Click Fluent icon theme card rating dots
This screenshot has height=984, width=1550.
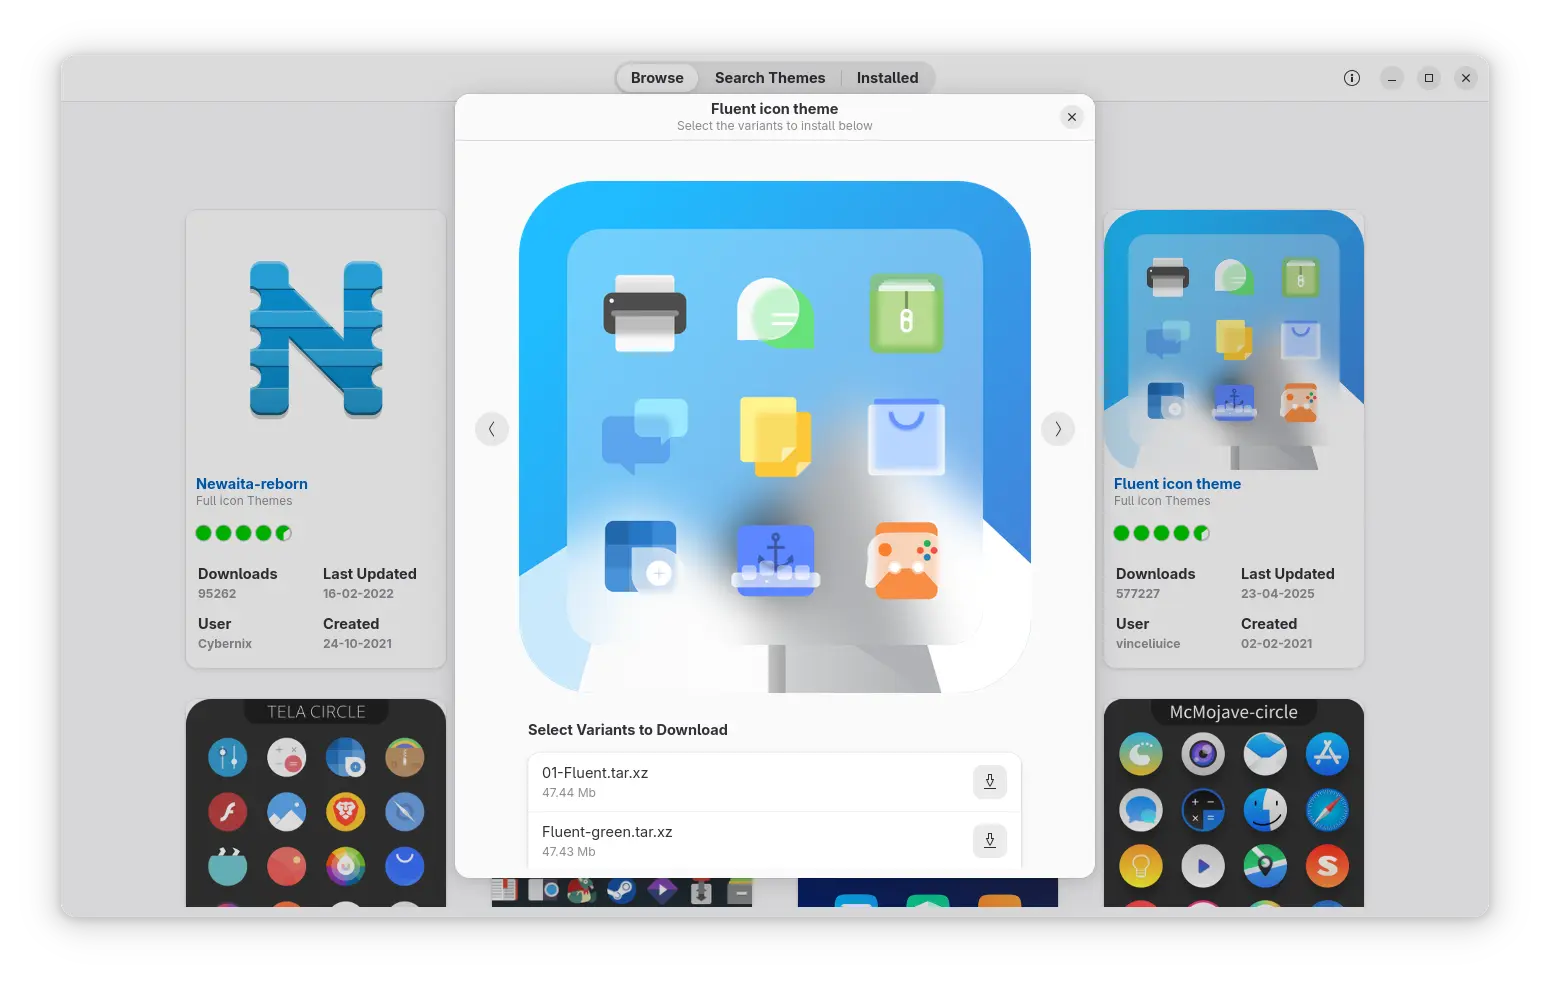tap(1162, 533)
